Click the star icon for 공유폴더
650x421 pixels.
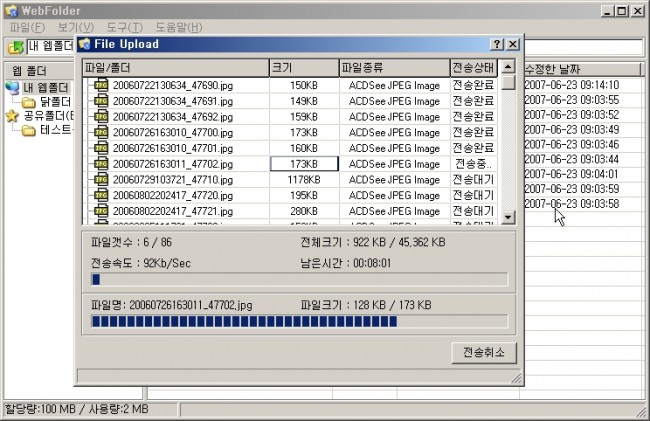tap(13, 116)
